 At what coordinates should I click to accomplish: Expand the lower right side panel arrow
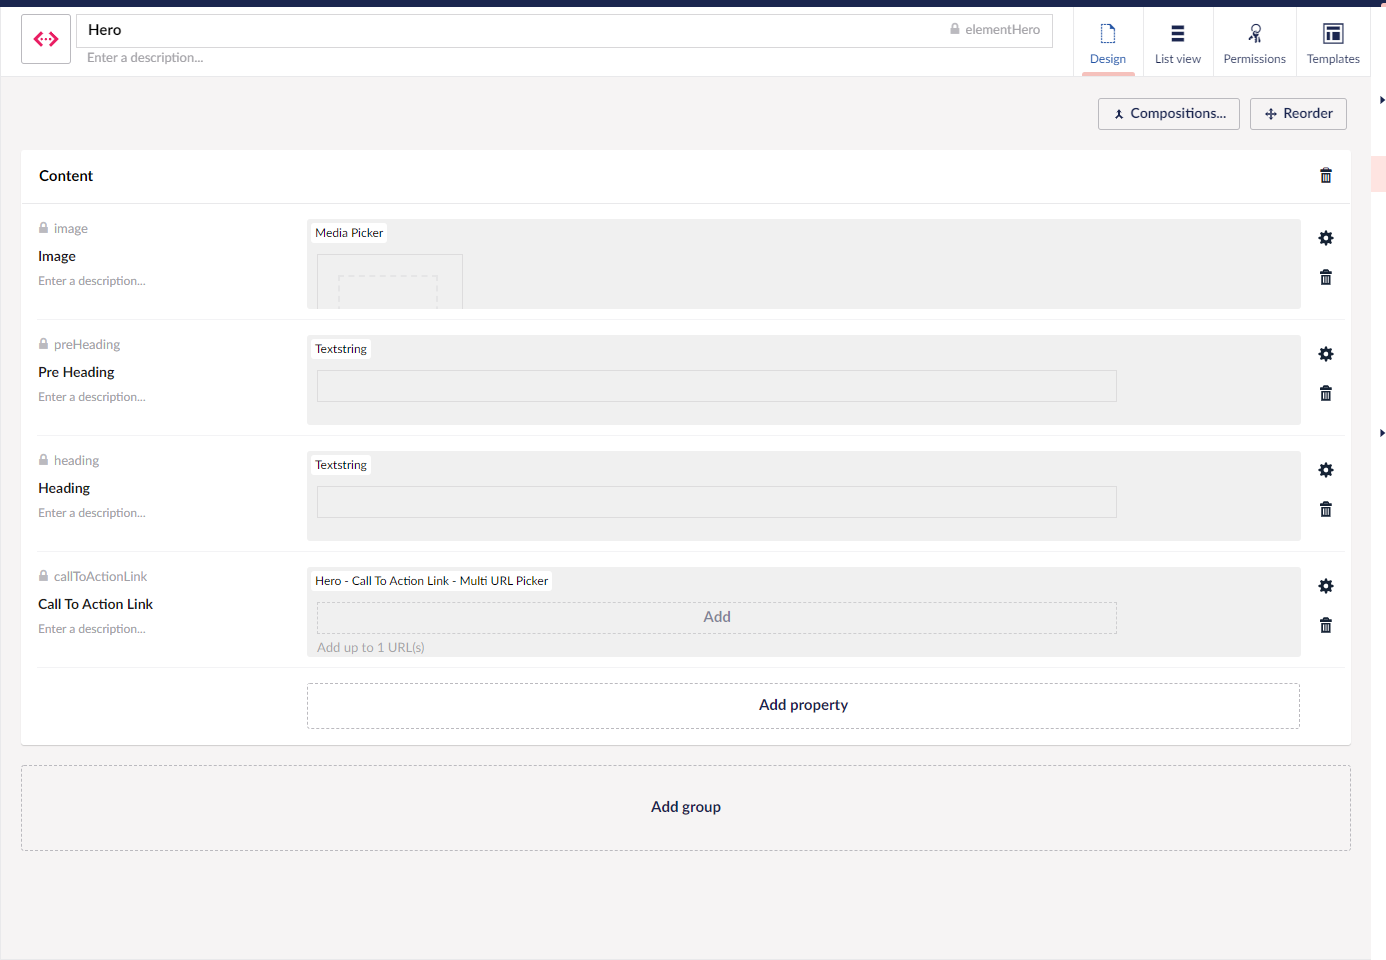[1381, 433]
